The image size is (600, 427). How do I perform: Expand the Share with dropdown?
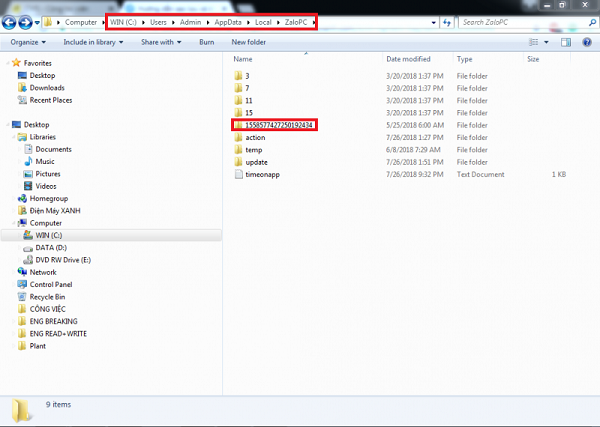163,42
